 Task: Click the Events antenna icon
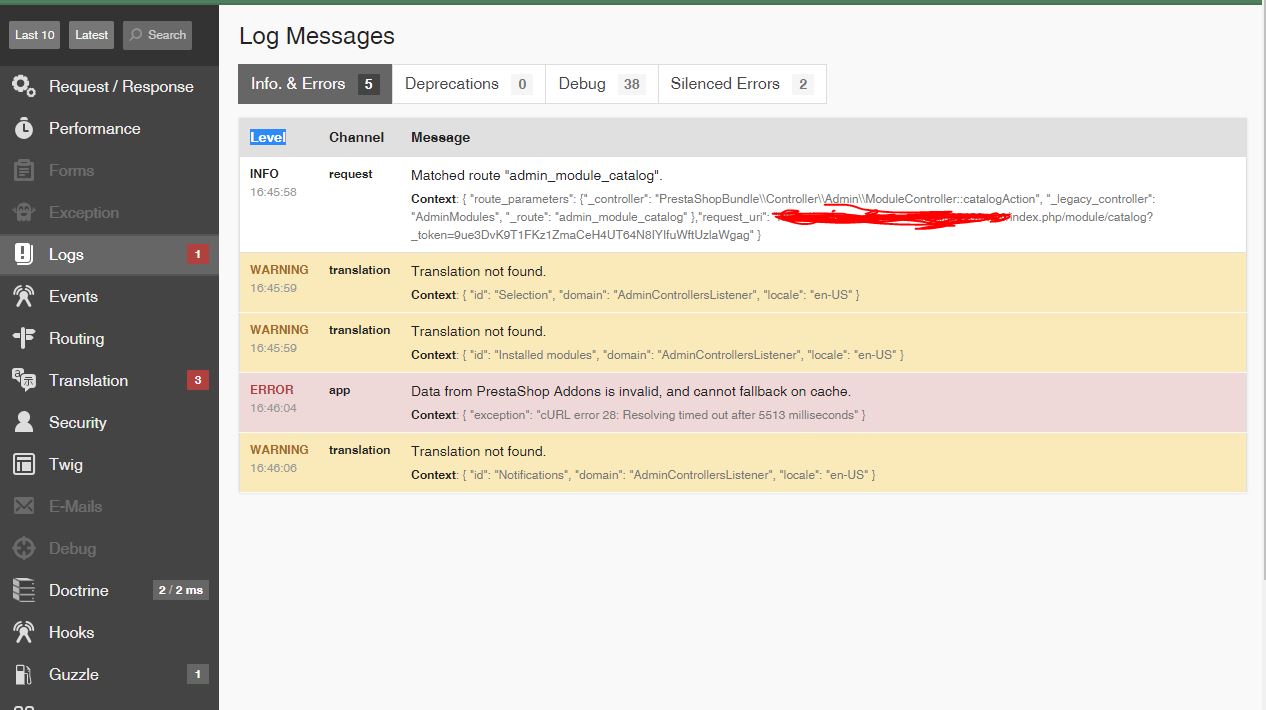[24, 296]
